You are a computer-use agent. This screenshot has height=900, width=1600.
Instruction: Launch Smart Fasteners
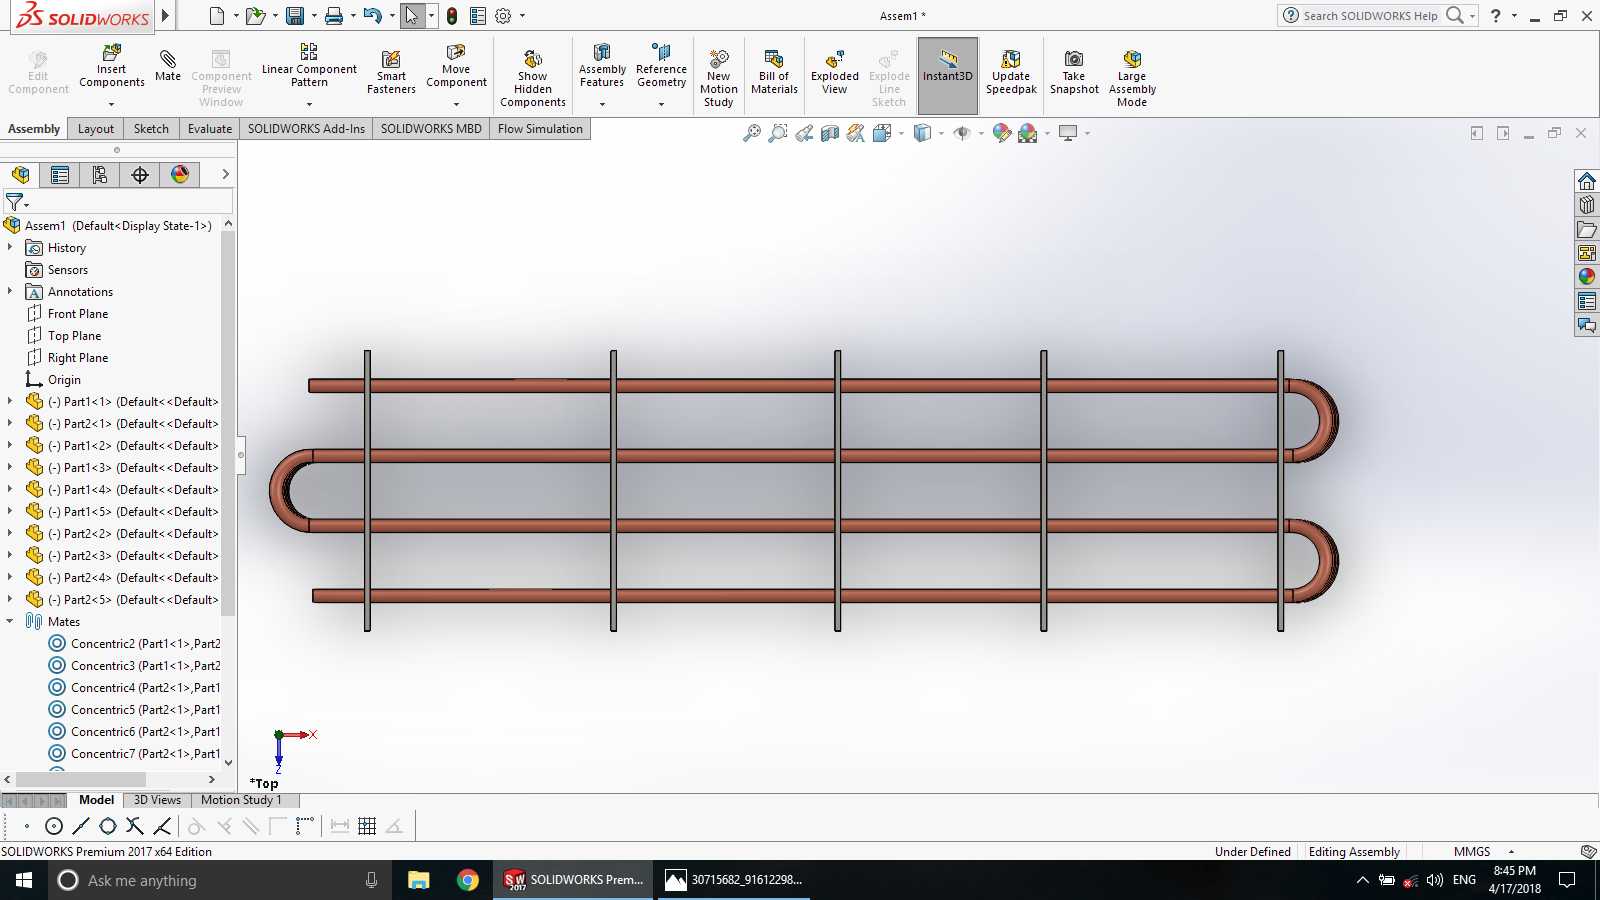pyautogui.click(x=391, y=72)
